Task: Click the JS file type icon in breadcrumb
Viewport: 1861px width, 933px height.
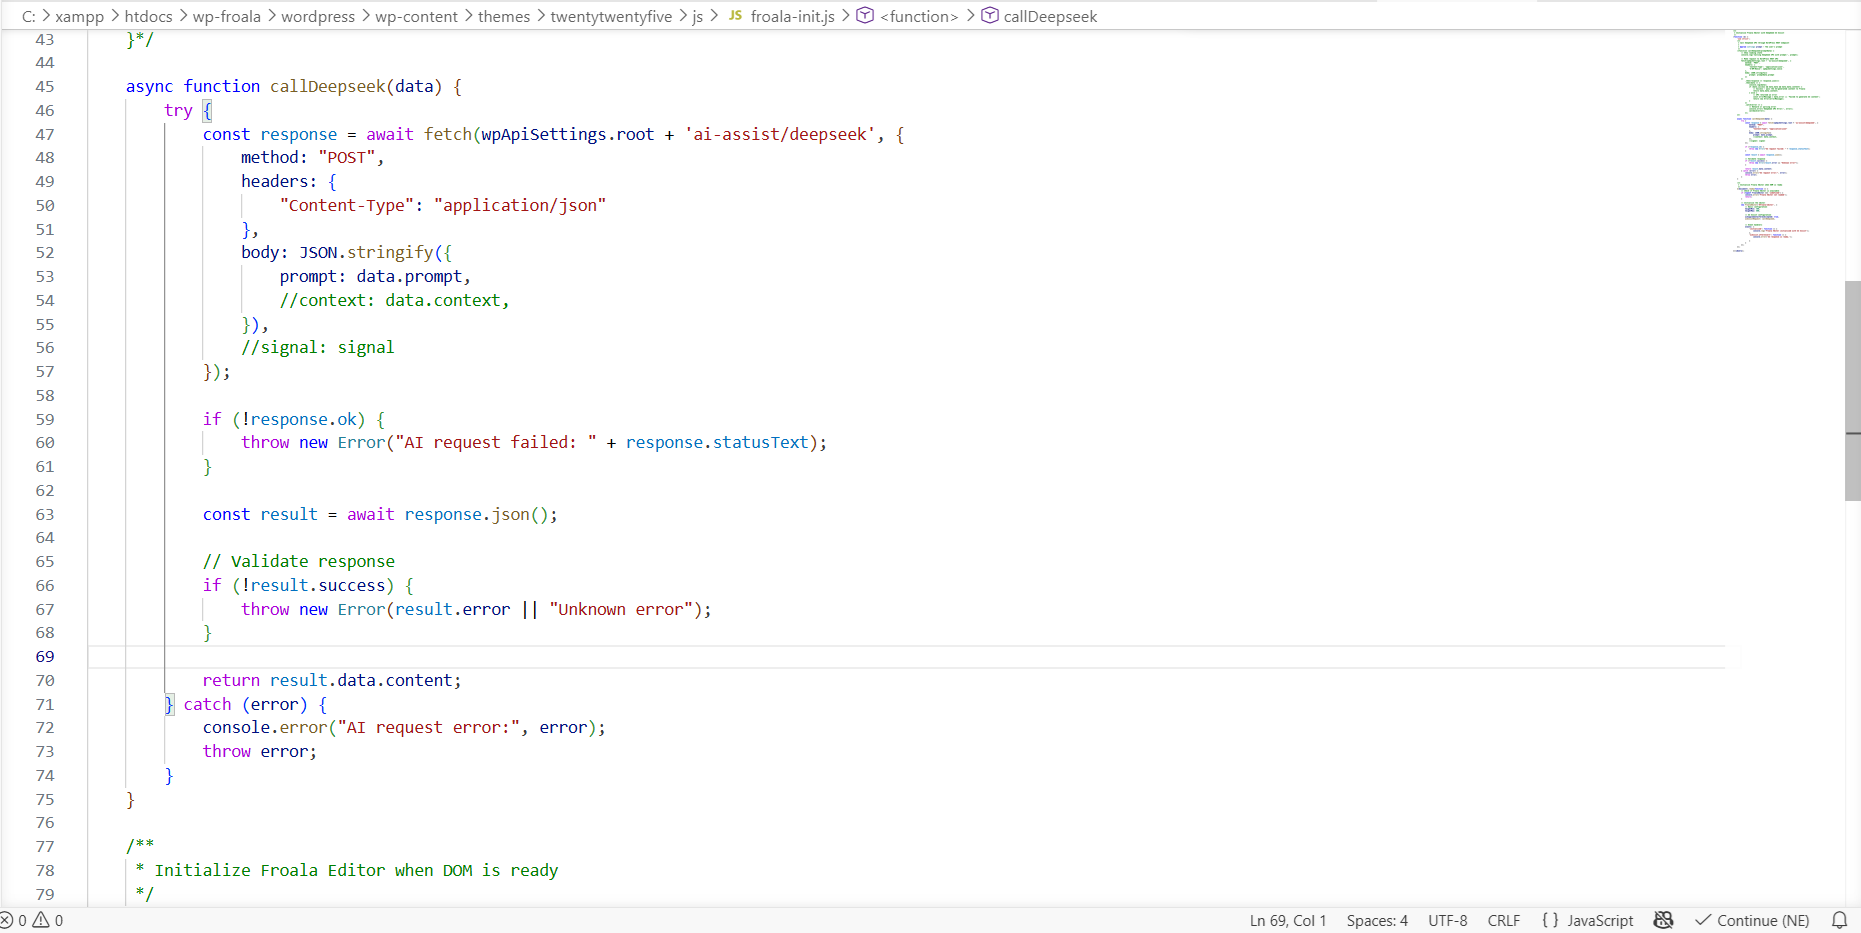Action: click(735, 16)
